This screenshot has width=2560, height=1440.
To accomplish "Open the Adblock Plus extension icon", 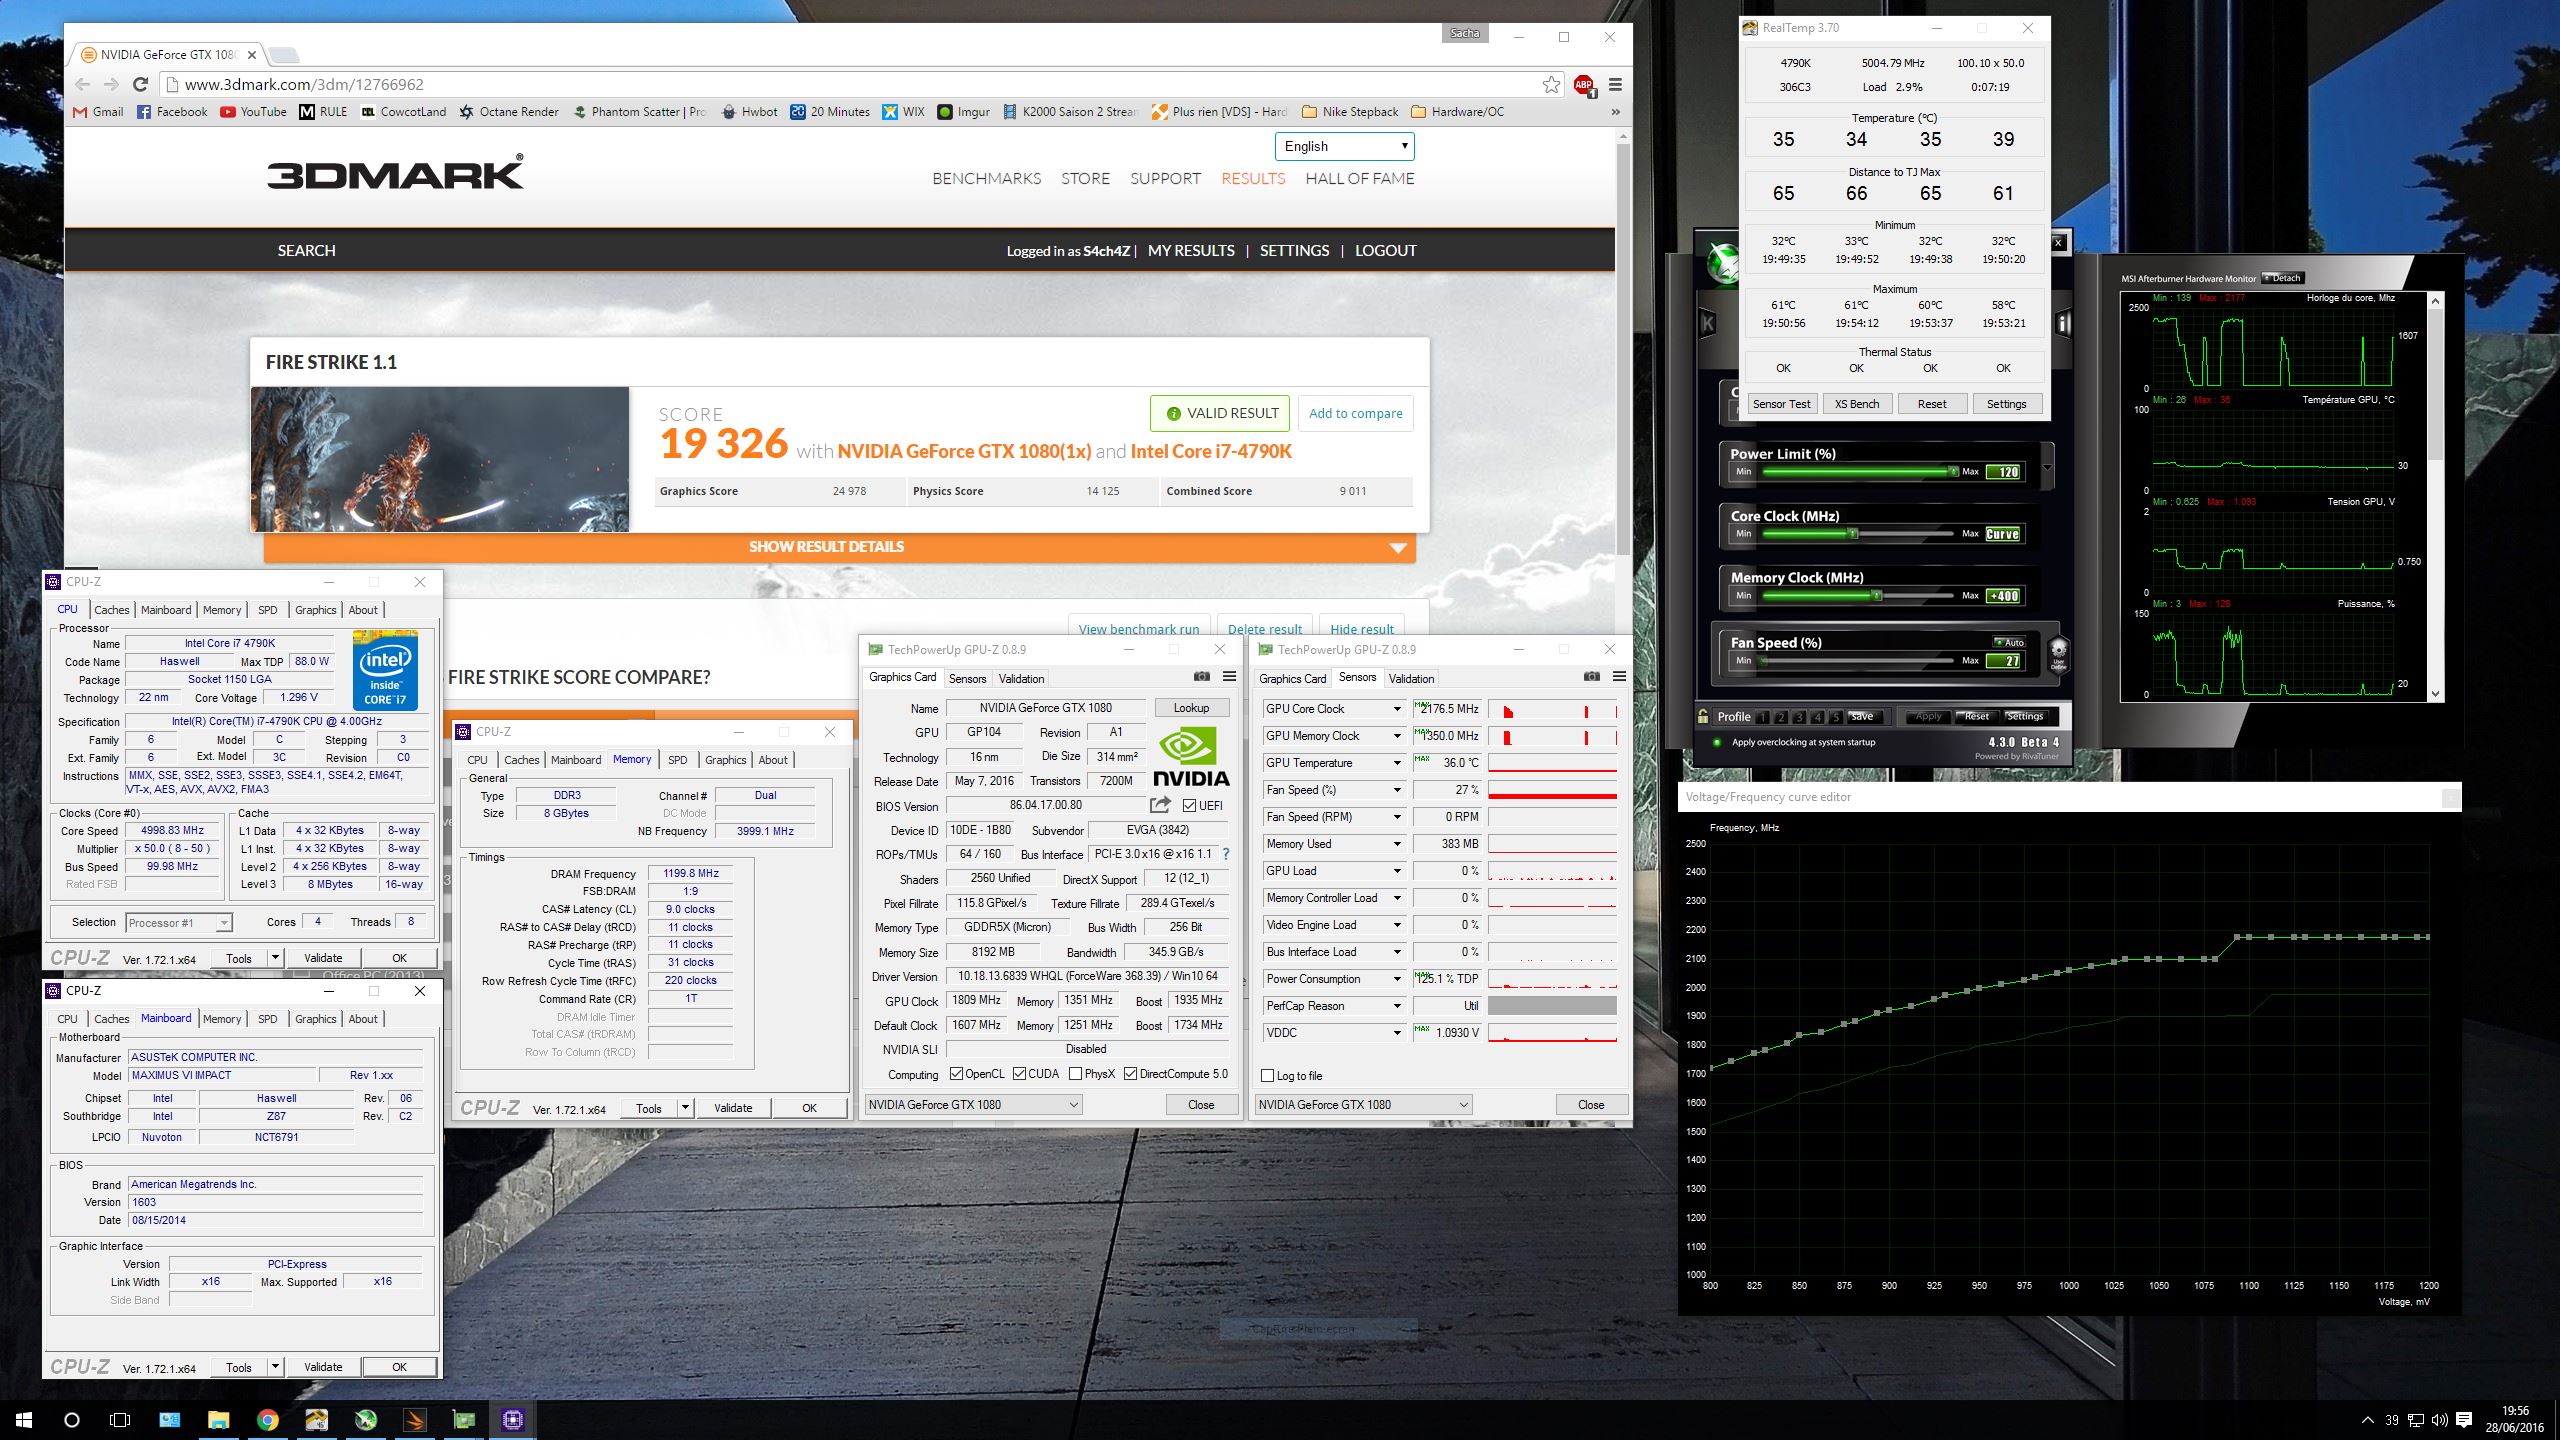I will point(1584,85).
